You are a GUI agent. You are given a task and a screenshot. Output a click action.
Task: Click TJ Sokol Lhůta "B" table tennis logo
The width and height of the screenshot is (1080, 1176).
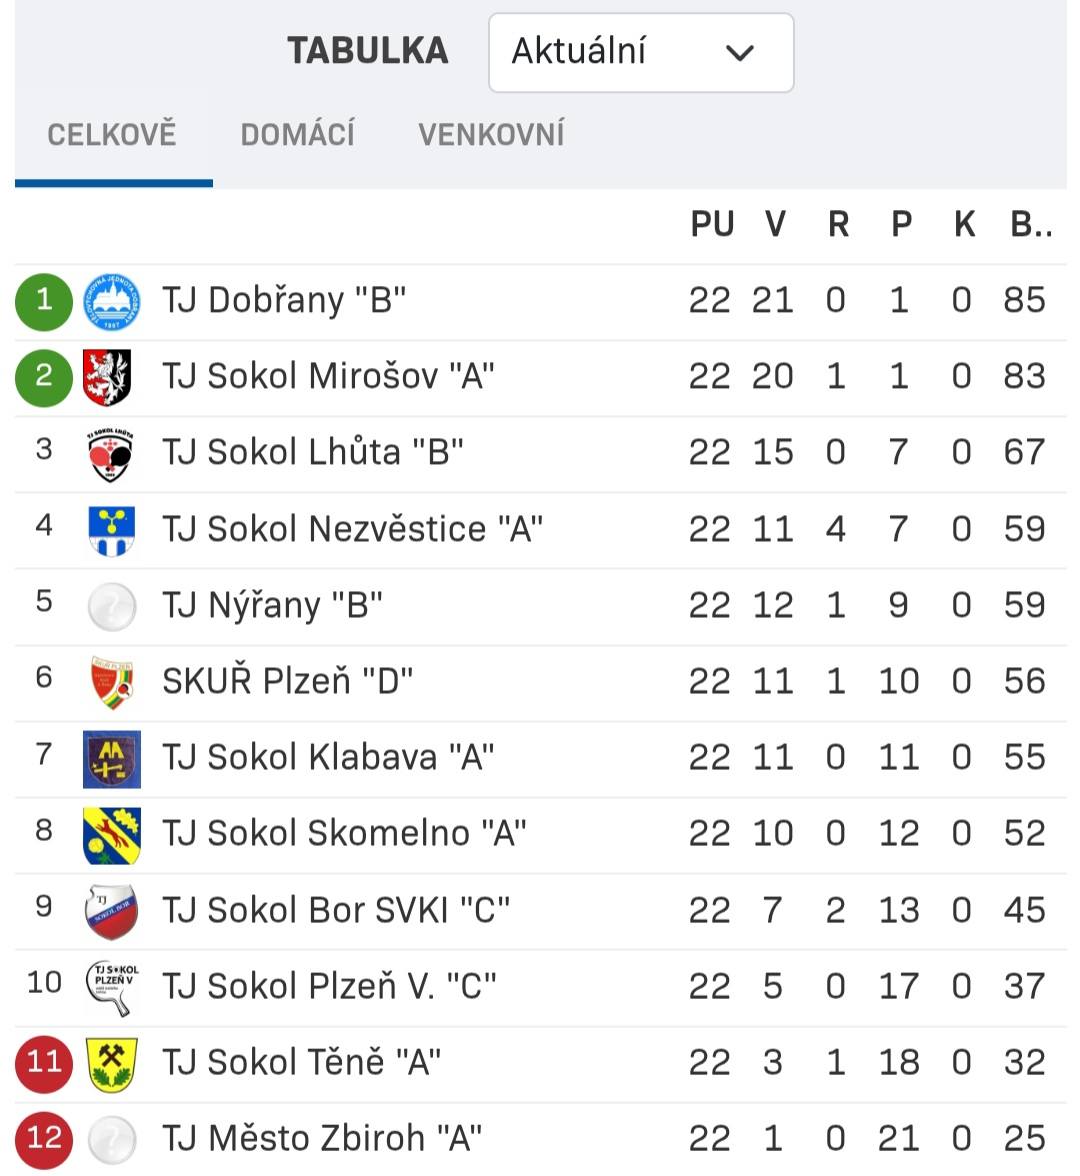coord(111,454)
